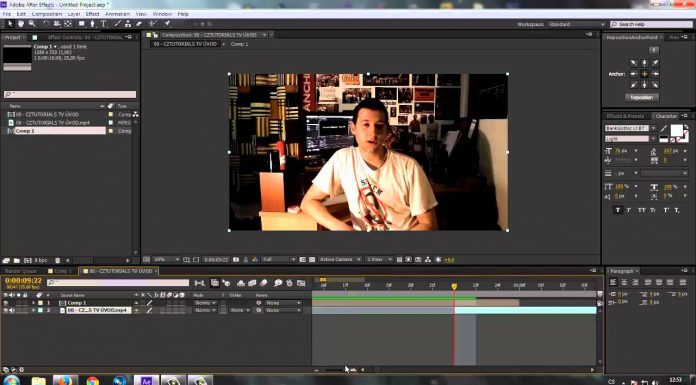The height and width of the screenshot is (385, 696).
Task: Open Composition Mini-Flowchart in timeline
Action: coord(200,283)
